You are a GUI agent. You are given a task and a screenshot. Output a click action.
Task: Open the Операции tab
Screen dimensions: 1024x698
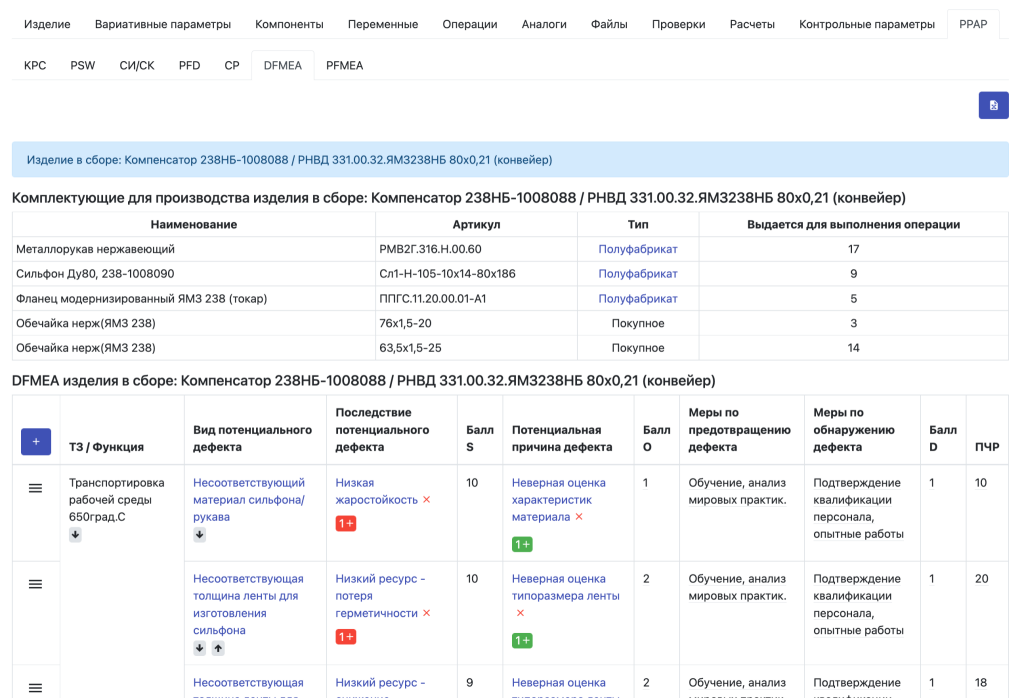point(470,24)
